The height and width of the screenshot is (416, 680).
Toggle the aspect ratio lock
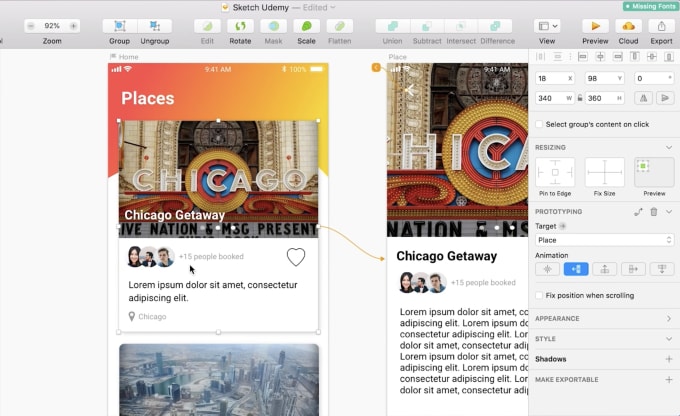pos(580,98)
